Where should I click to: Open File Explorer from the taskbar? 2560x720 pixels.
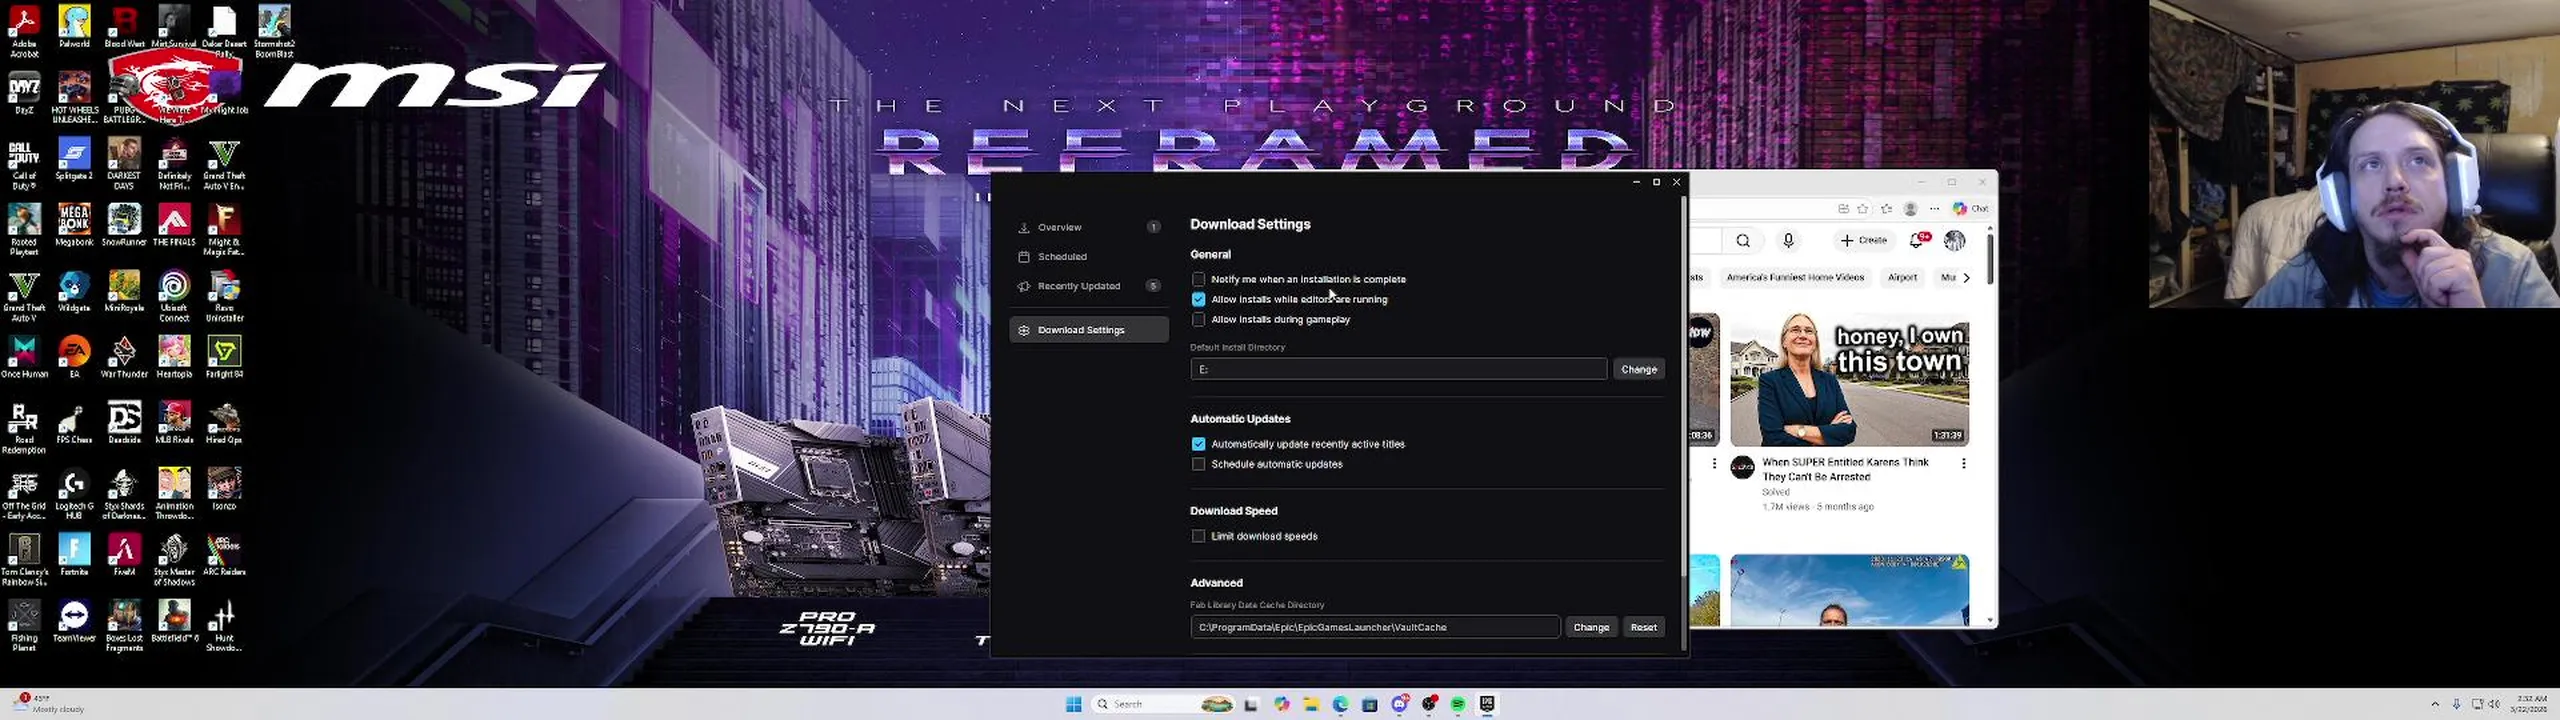(1310, 704)
